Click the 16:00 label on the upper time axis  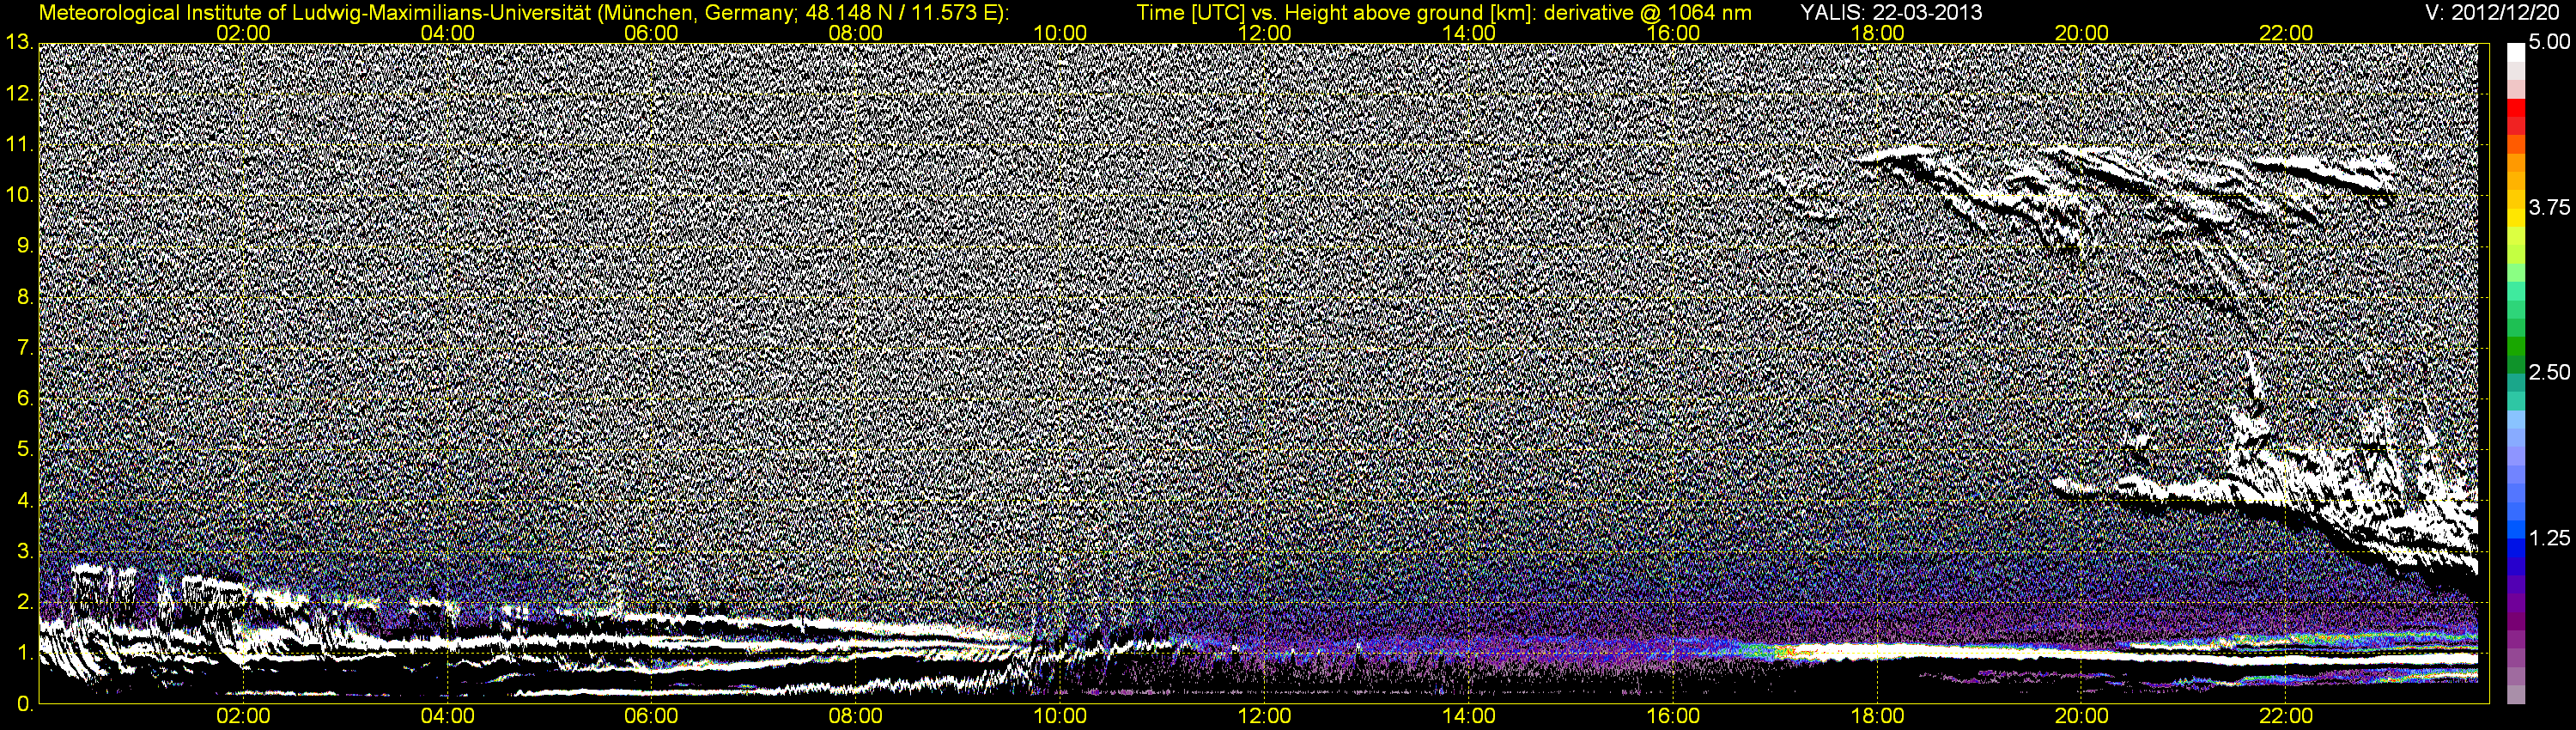(x=1673, y=33)
